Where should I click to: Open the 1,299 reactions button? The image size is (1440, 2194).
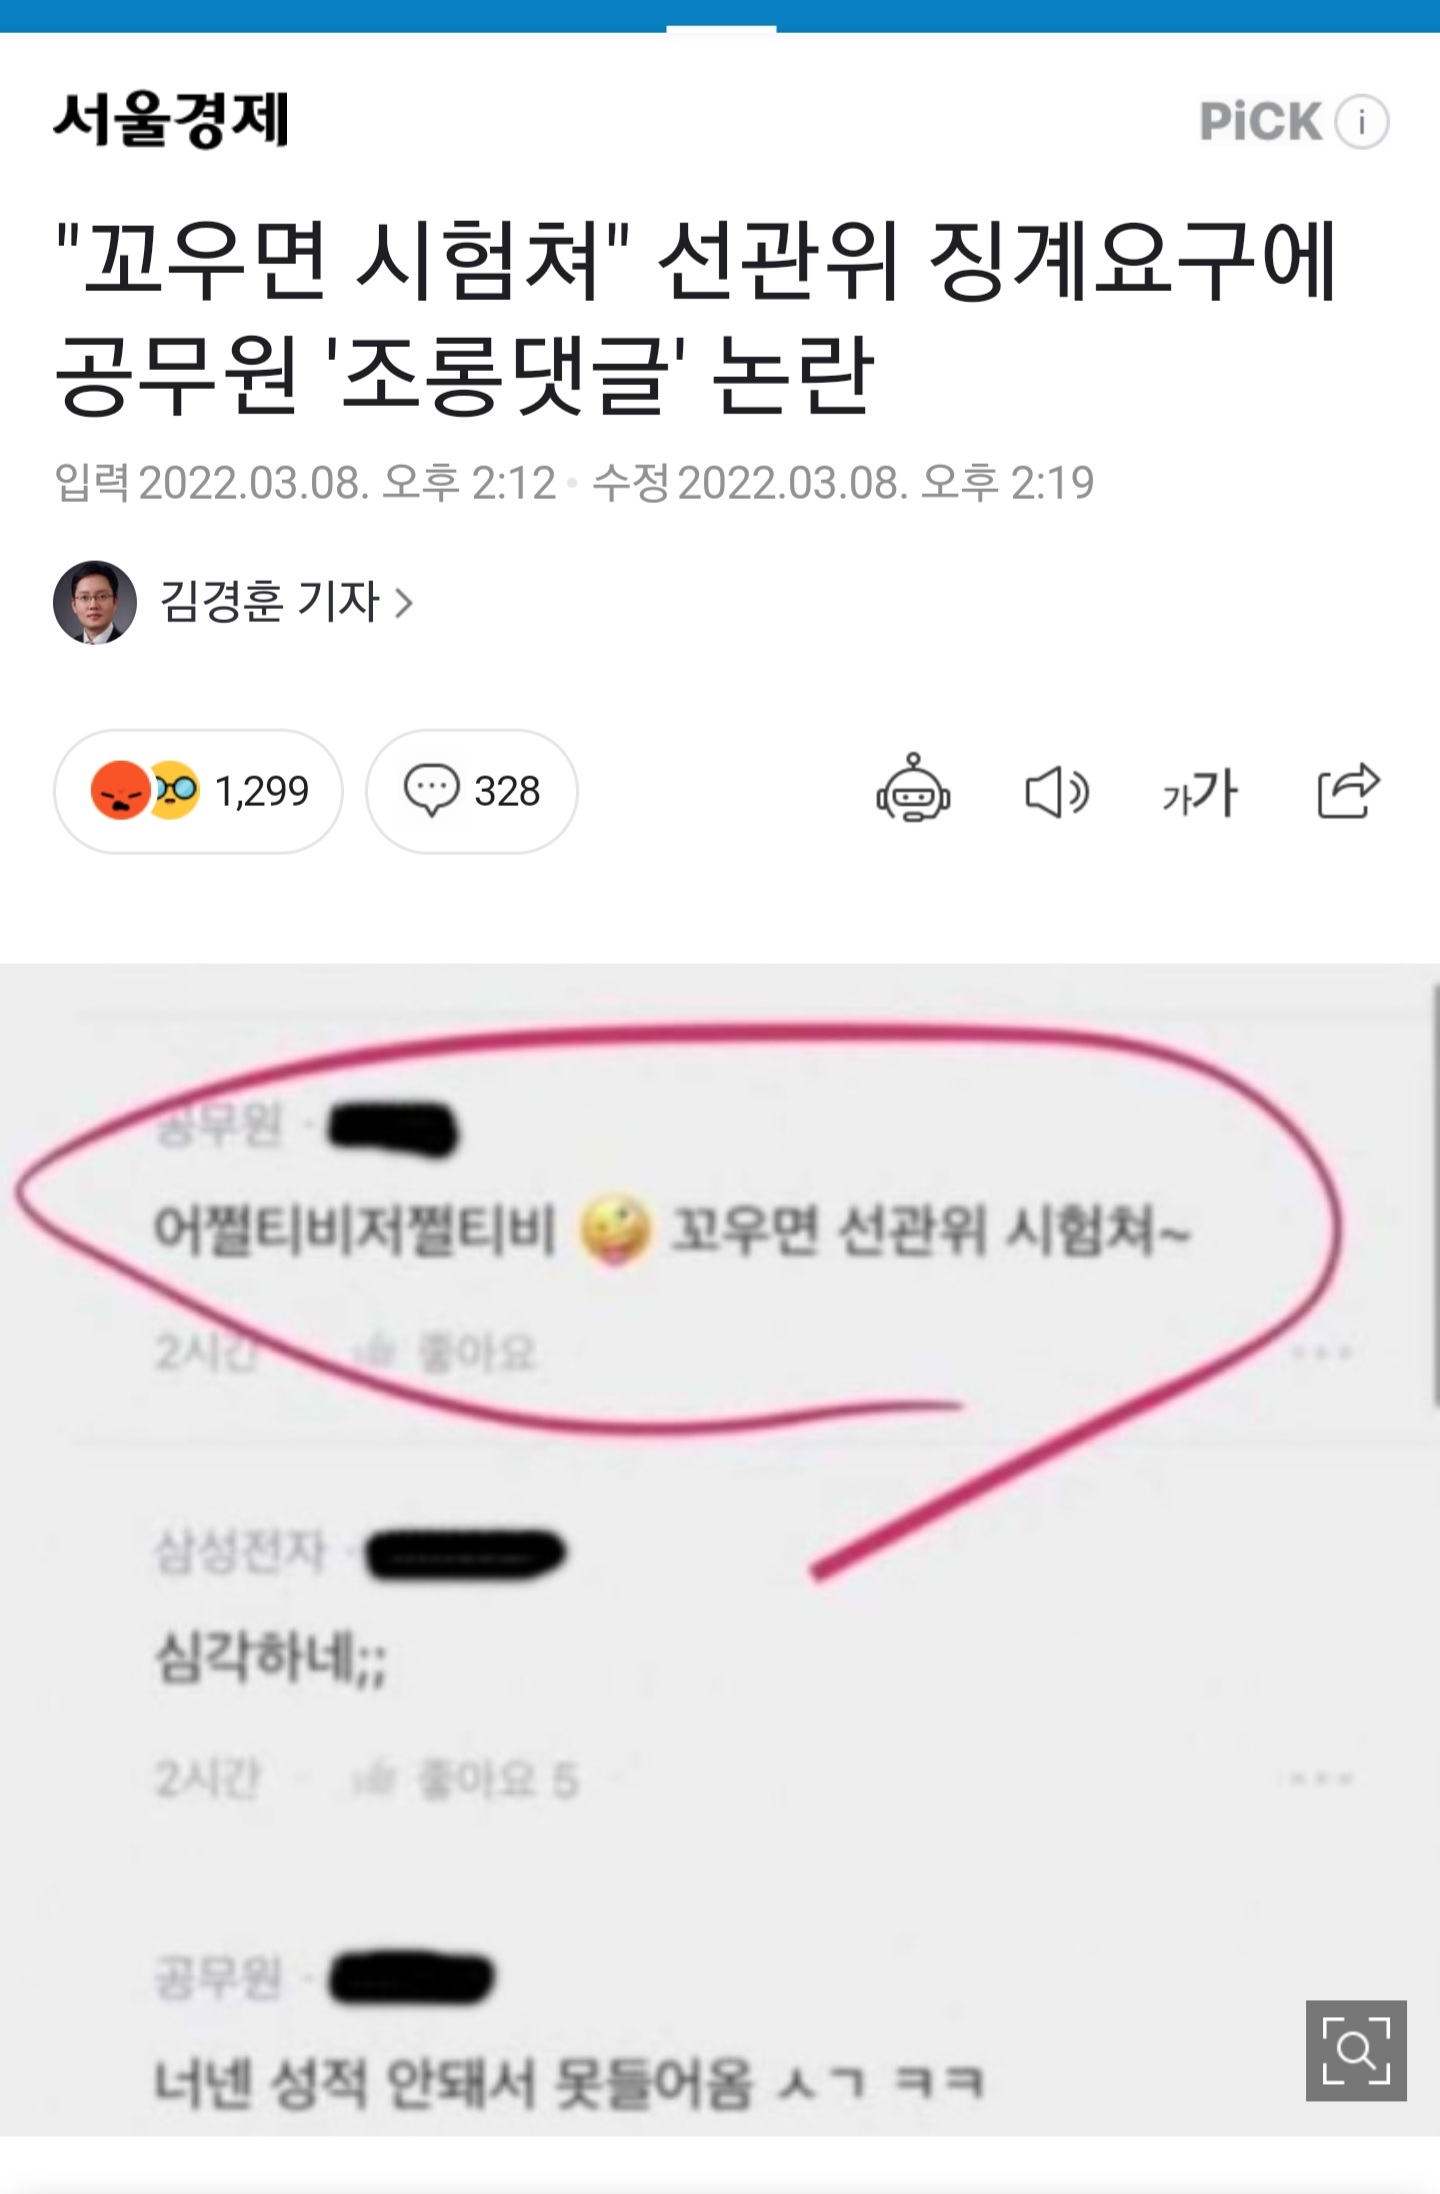(x=198, y=791)
